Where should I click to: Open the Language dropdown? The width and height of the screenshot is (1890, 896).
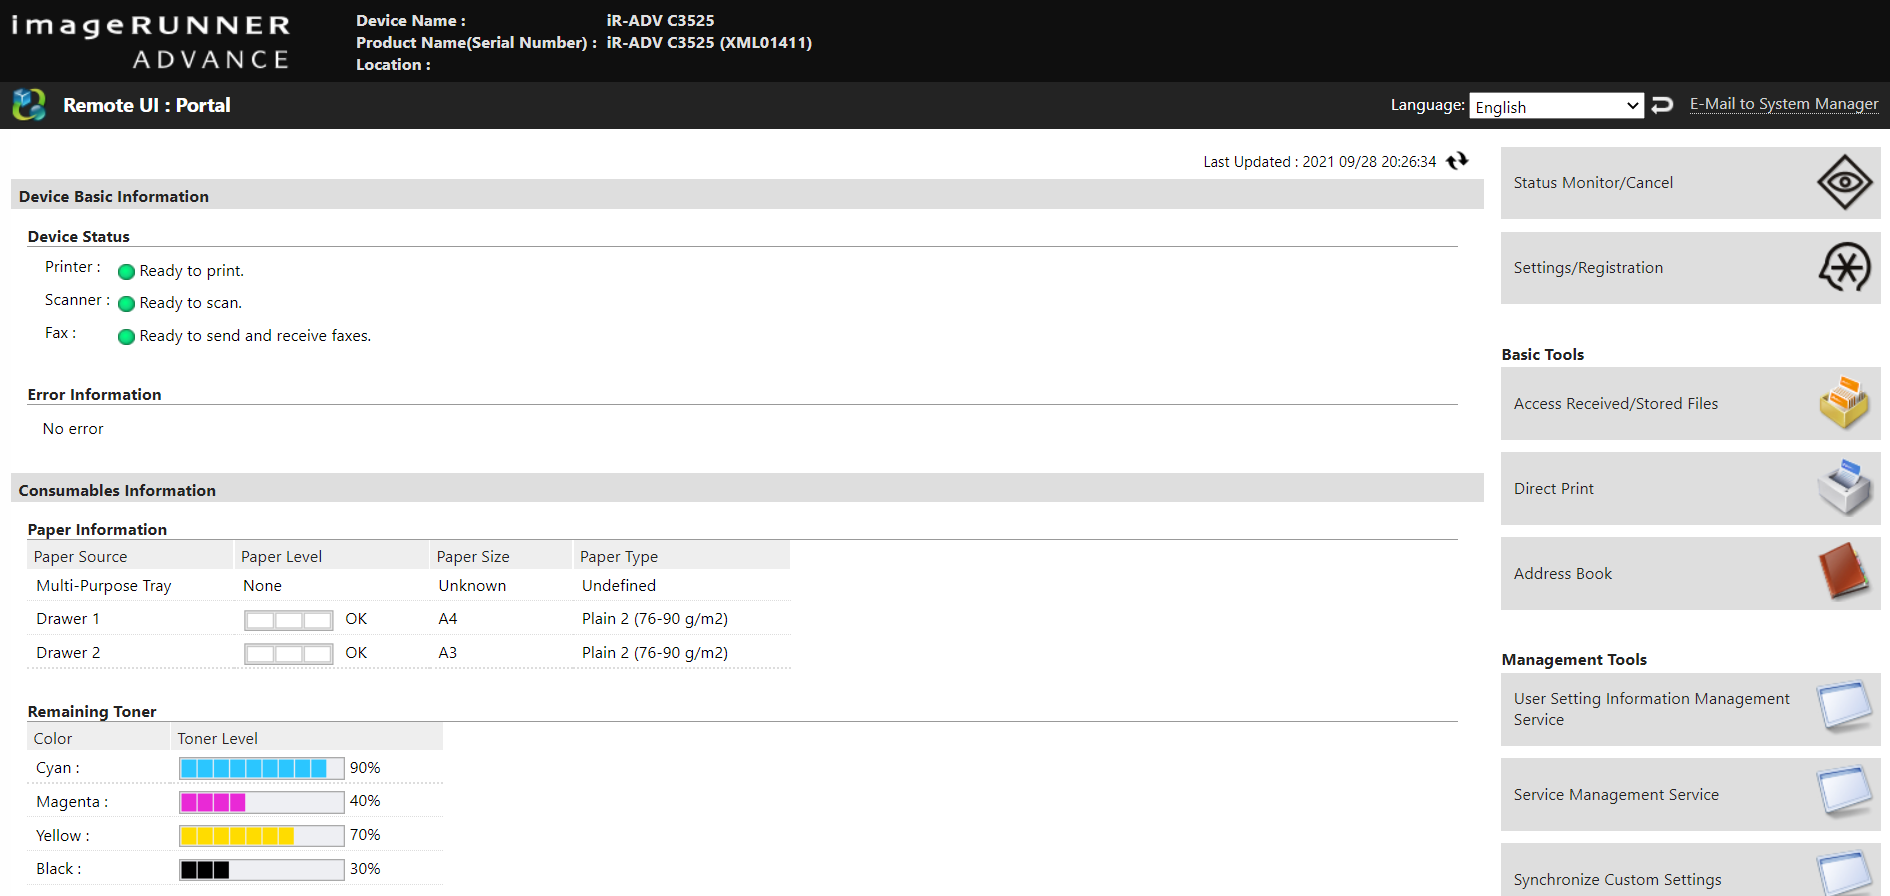(x=1556, y=106)
